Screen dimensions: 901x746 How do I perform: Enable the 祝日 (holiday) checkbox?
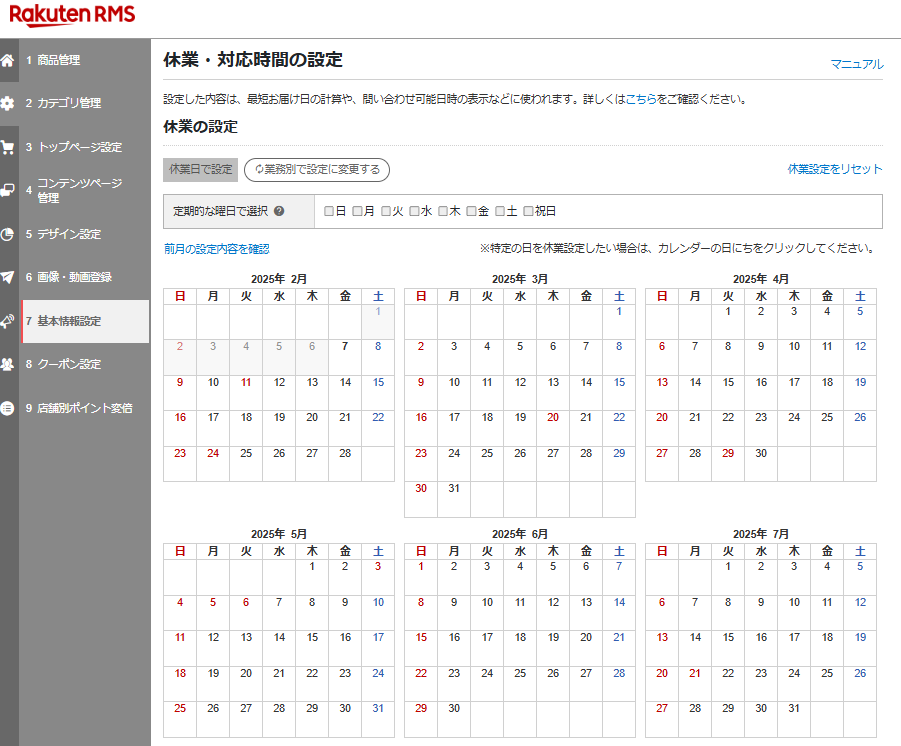pos(528,211)
